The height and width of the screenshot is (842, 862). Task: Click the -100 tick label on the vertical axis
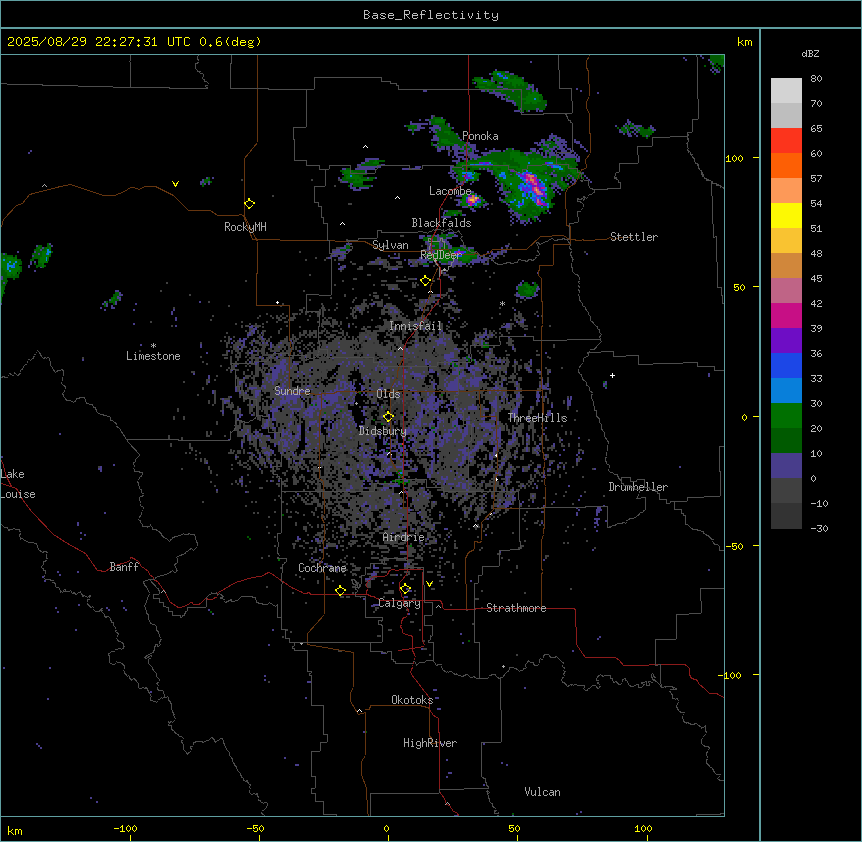tap(732, 675)
